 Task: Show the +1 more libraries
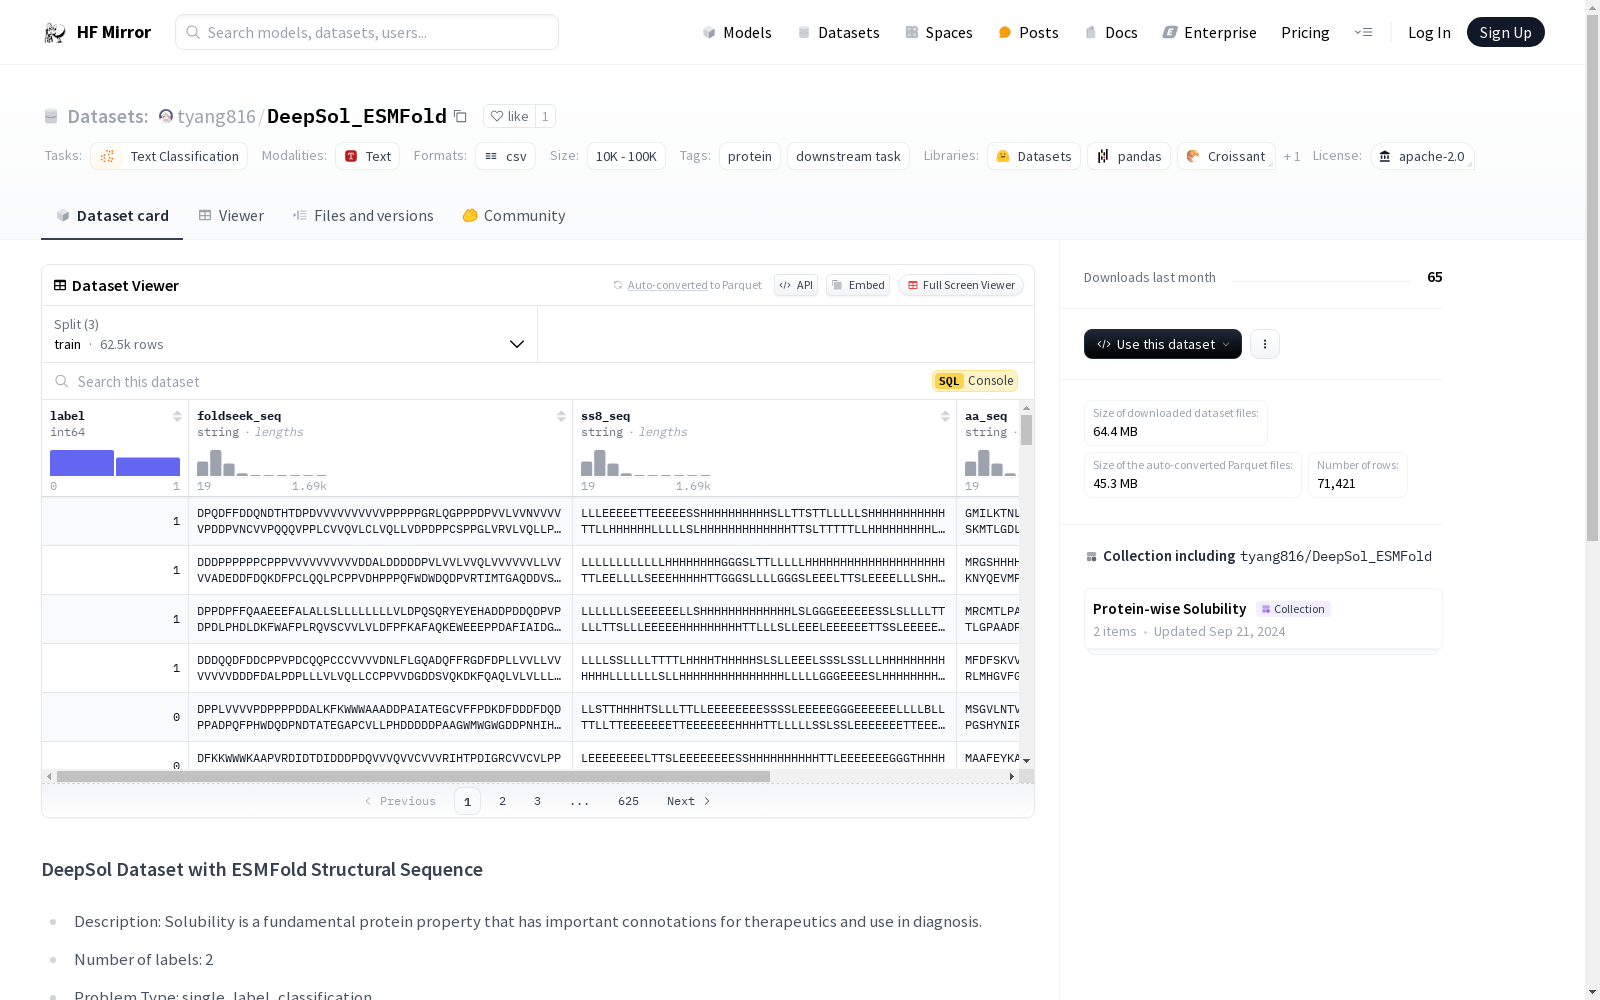coord(1292,156)
